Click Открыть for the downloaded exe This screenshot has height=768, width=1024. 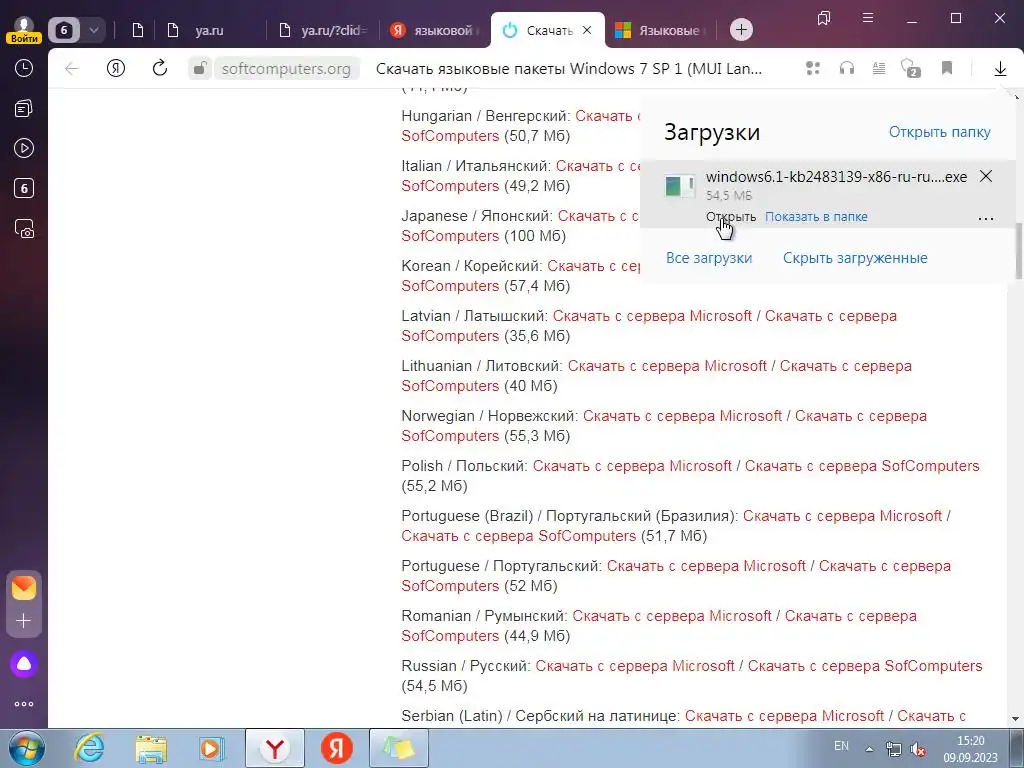[731, 217]
